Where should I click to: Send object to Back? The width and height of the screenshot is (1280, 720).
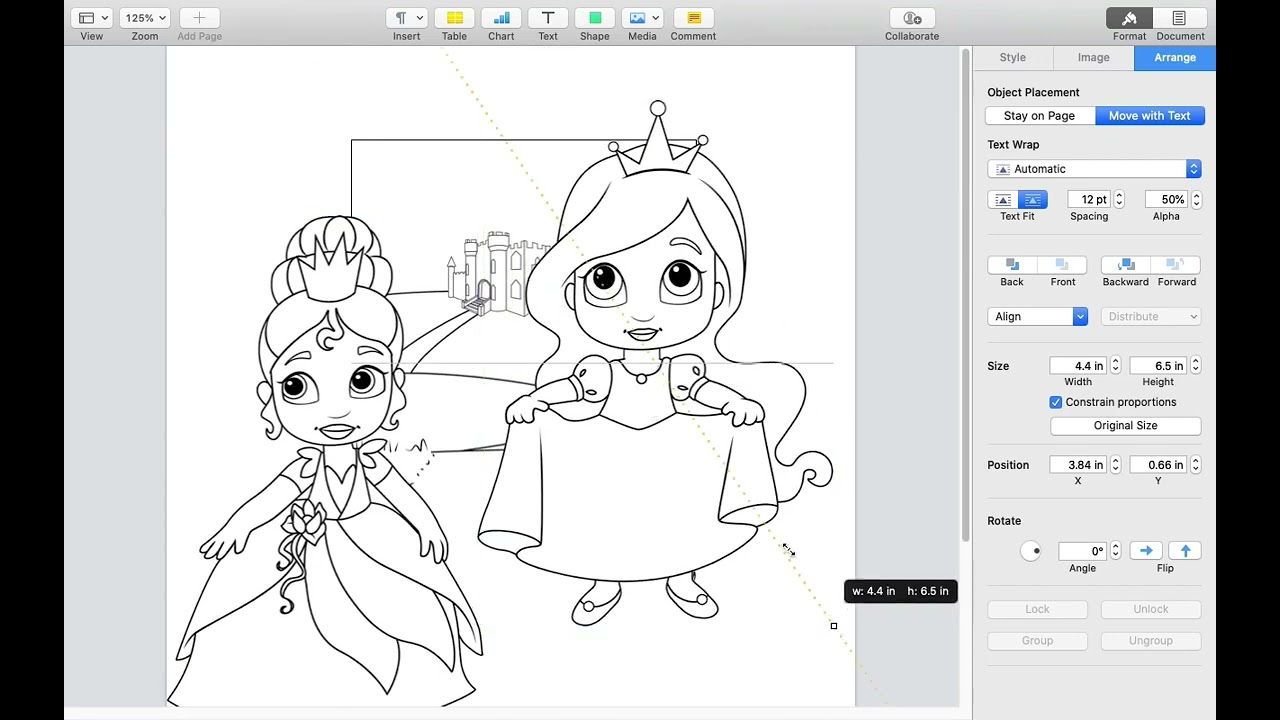[1012, 265]
